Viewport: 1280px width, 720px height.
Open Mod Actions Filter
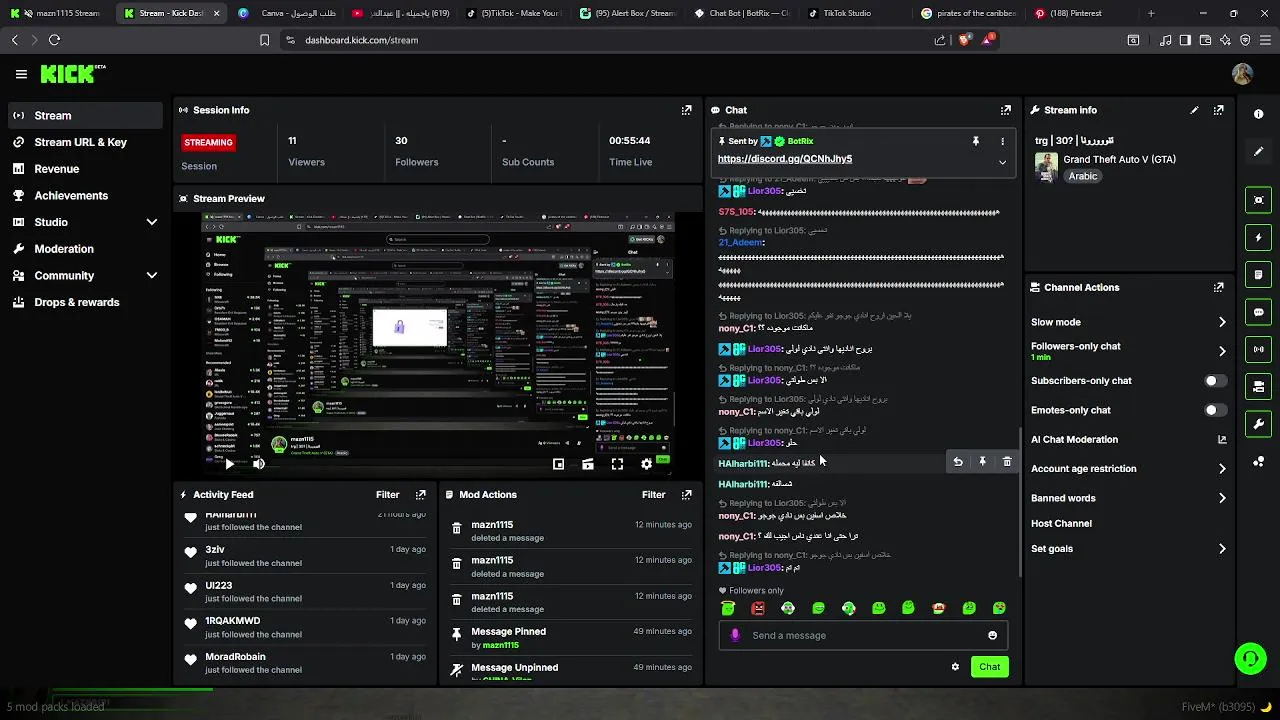[x=653, y=494]
